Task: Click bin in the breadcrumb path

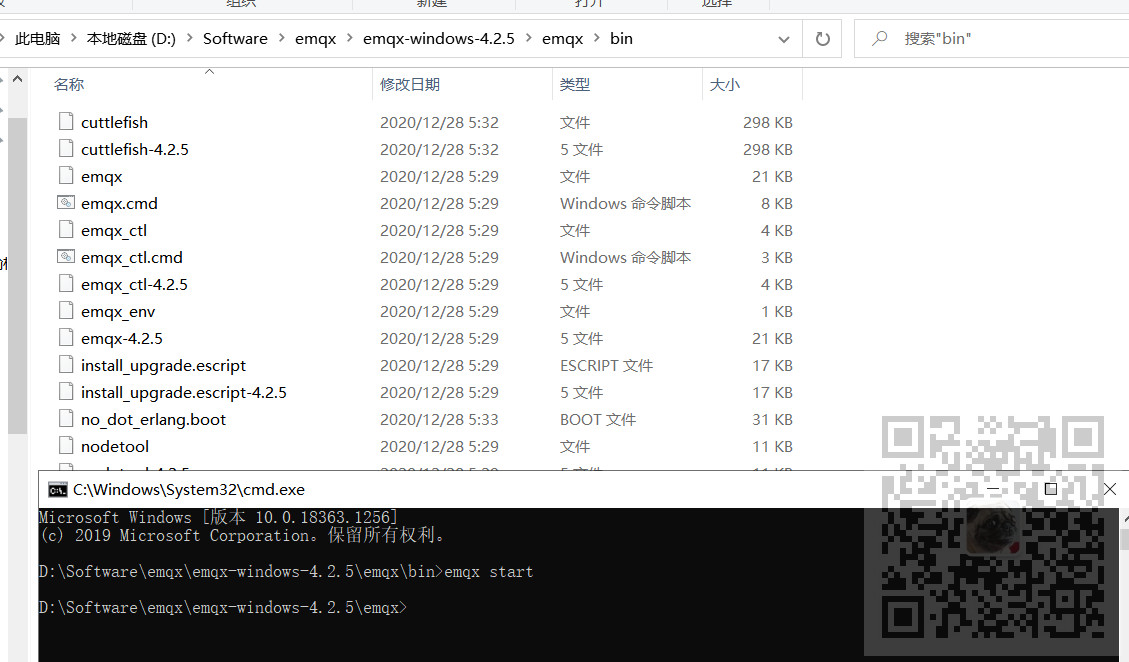Action: coord(621,39)
